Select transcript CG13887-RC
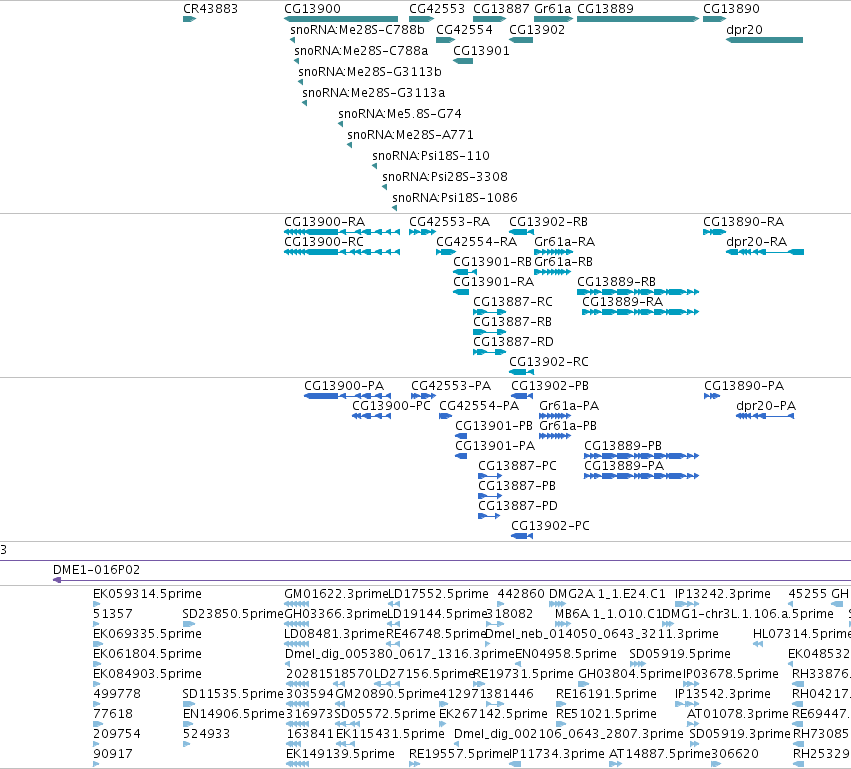 pyautogui.click(x=513, y=302)
